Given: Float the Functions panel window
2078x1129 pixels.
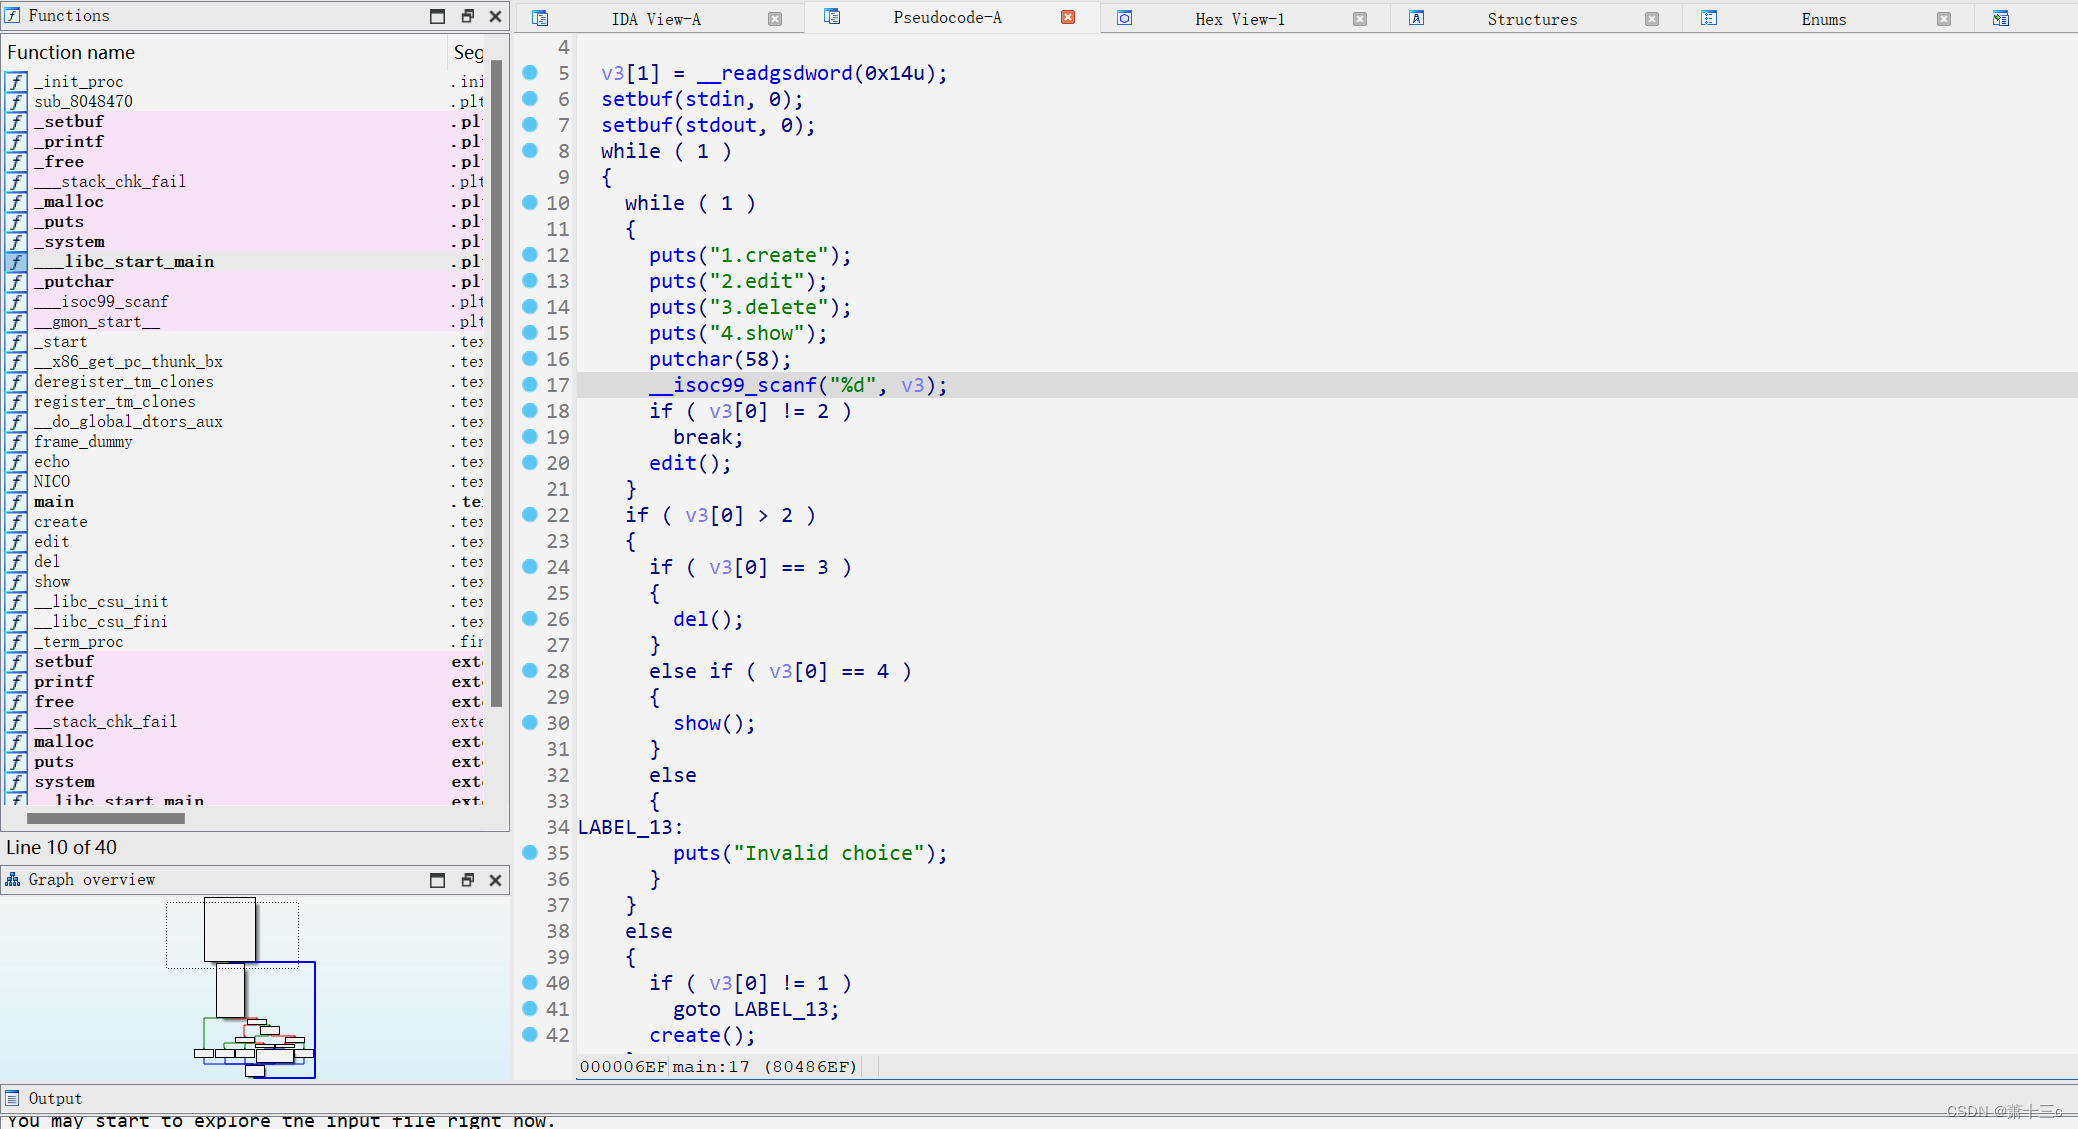Looking at the screenshot, I should click(467, 16).
